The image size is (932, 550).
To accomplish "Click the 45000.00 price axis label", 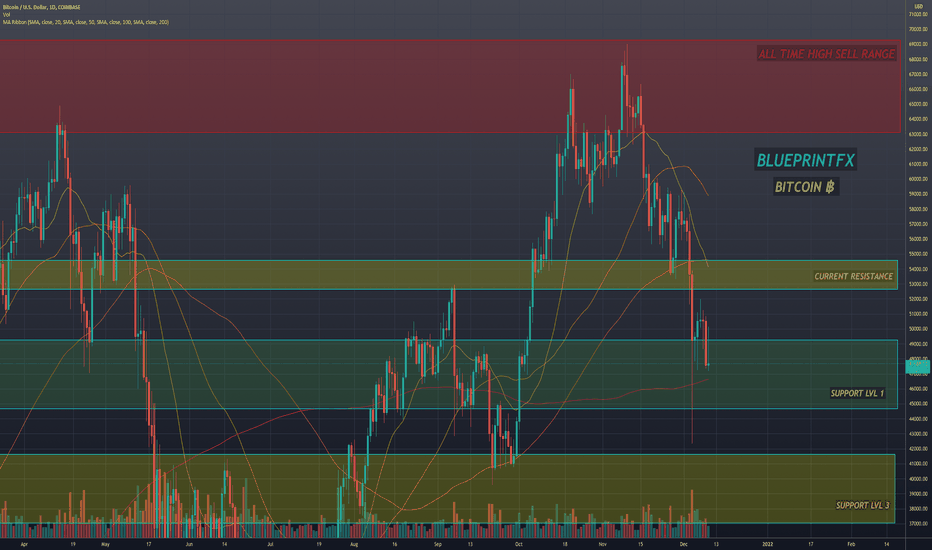I will coord(918,404).
